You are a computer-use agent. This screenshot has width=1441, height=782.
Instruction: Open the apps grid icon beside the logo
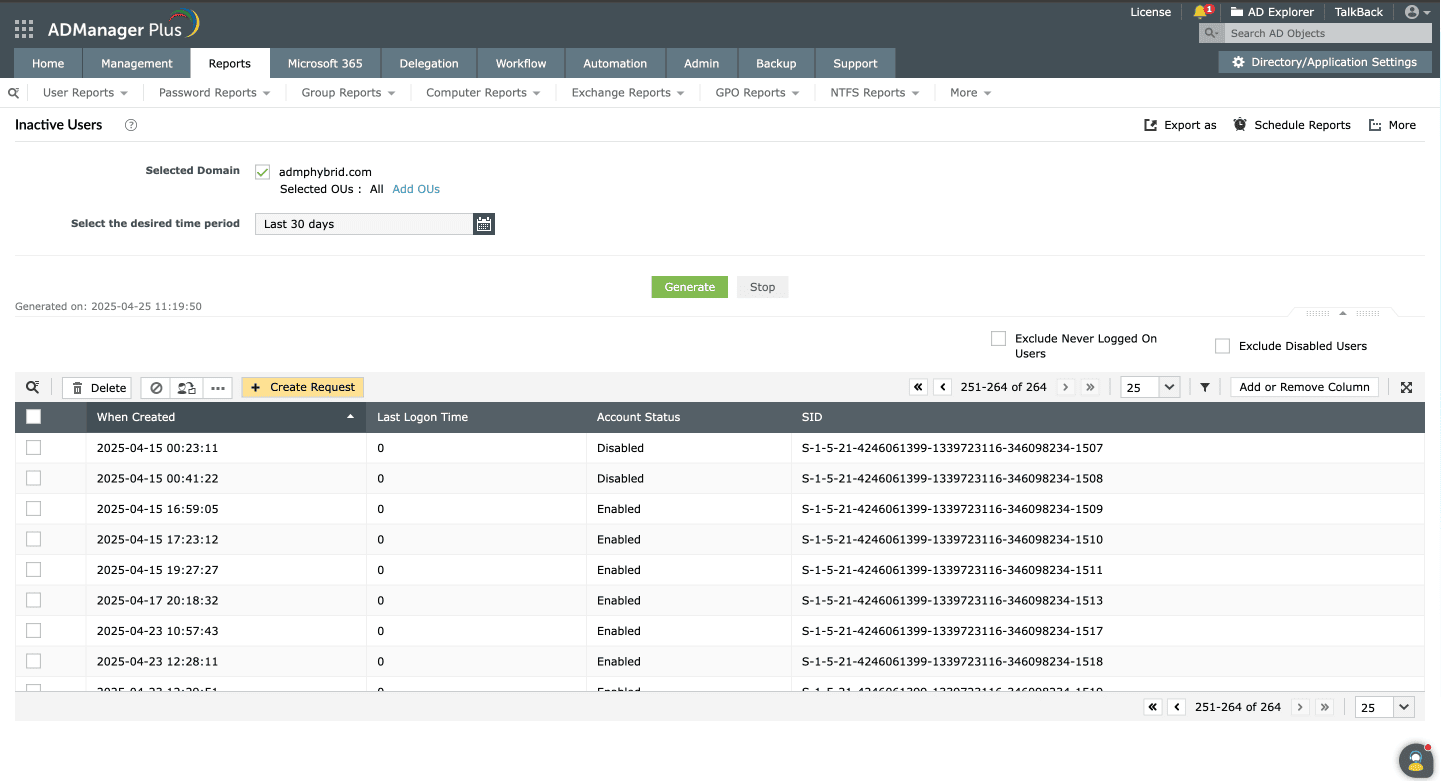pos(23,28)
